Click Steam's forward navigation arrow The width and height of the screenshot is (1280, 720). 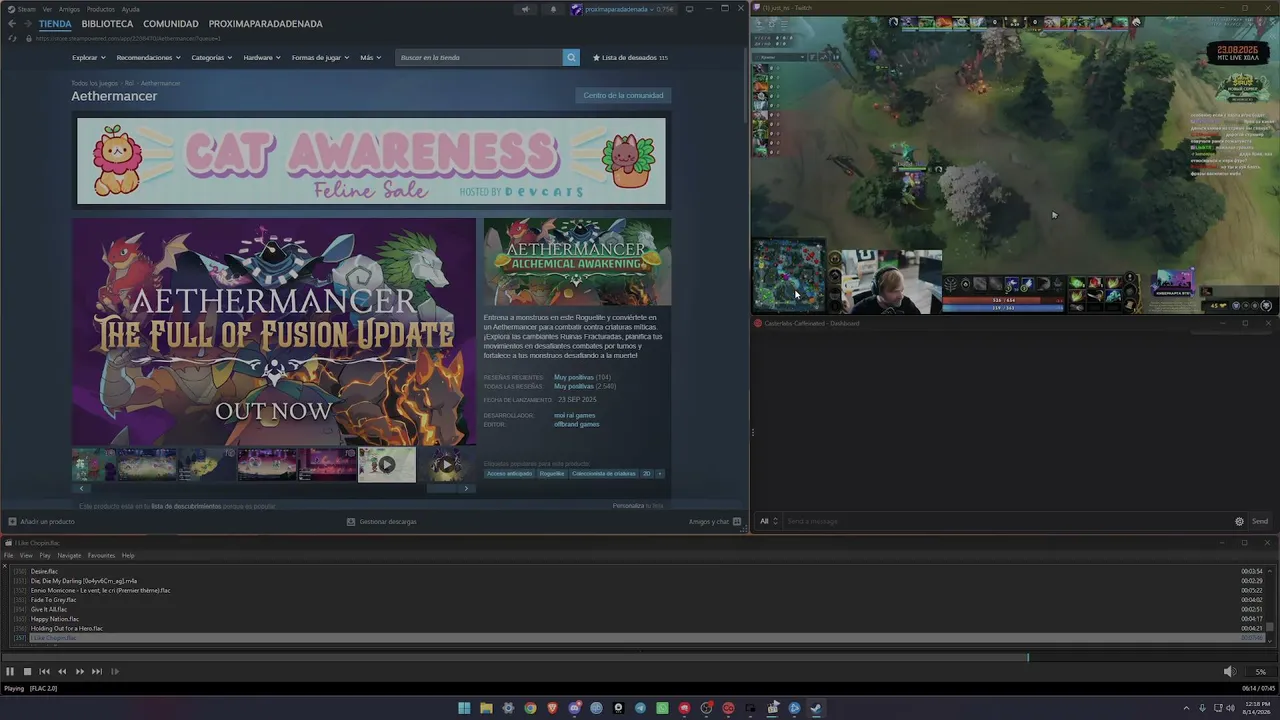pyautogui.click(x=27, y=24)
